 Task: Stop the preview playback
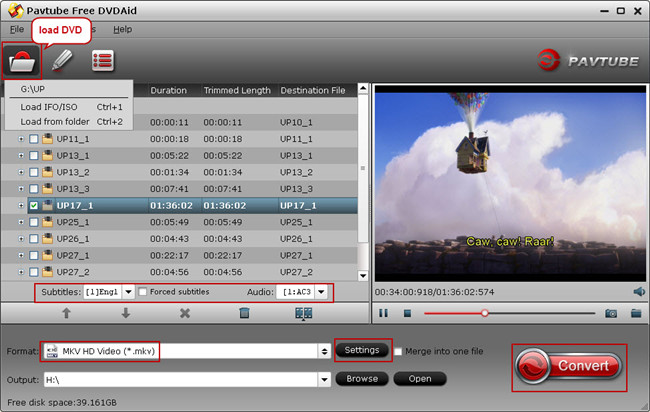[x=407, y=313]
